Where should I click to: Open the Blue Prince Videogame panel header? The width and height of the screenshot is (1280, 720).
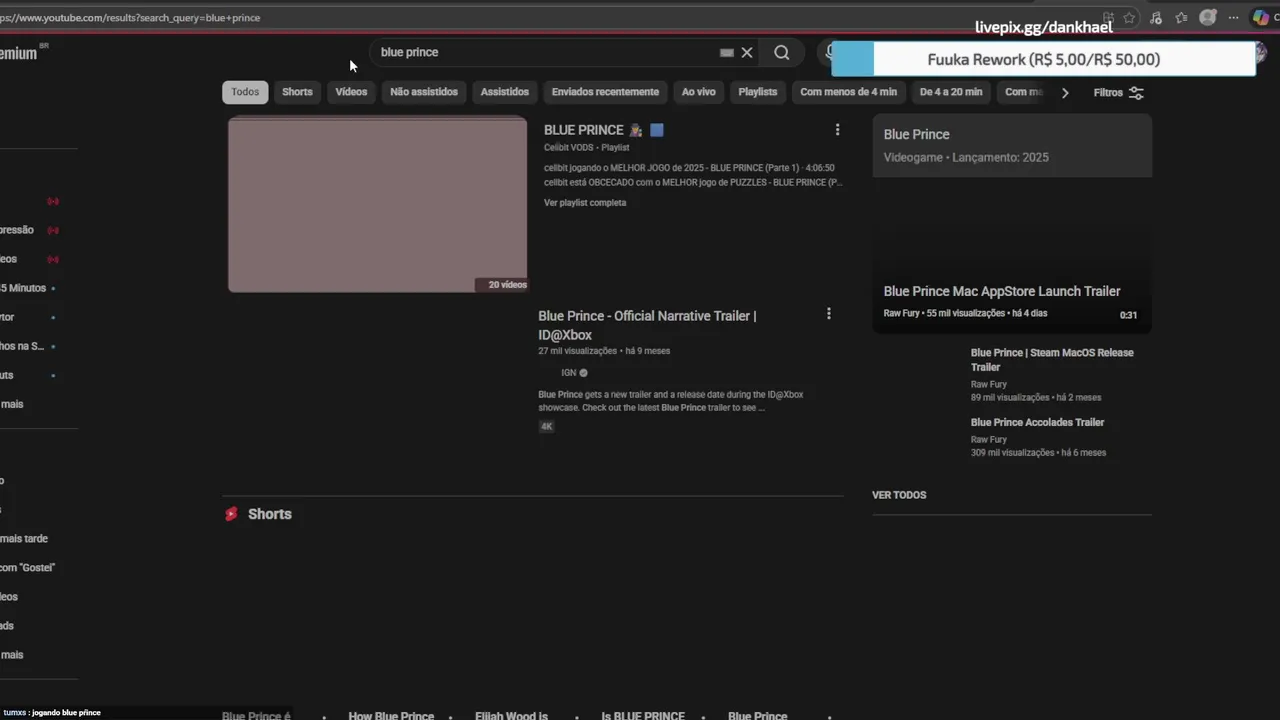[1012, 145]
